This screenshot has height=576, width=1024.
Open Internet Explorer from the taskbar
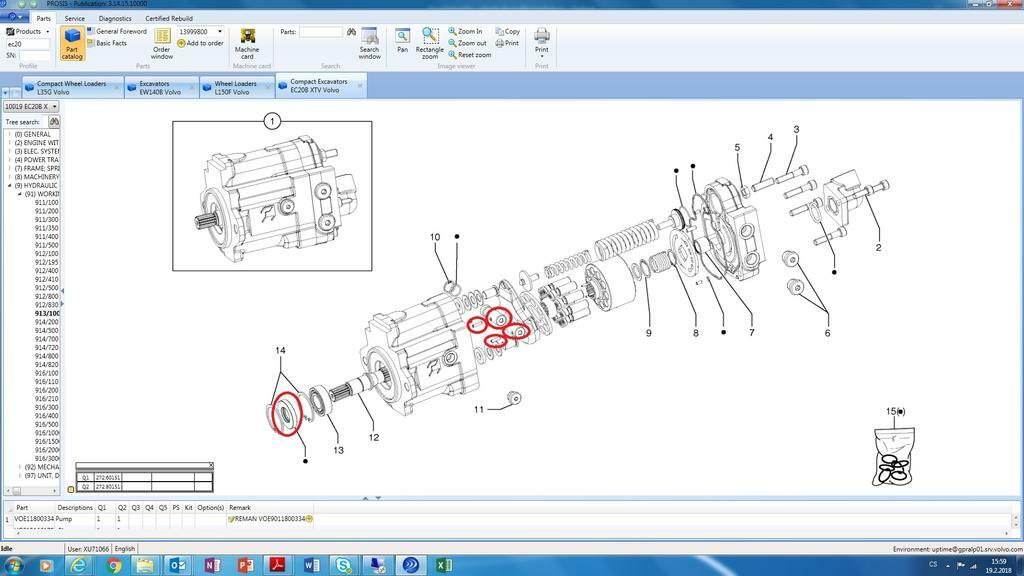(78, 565)
